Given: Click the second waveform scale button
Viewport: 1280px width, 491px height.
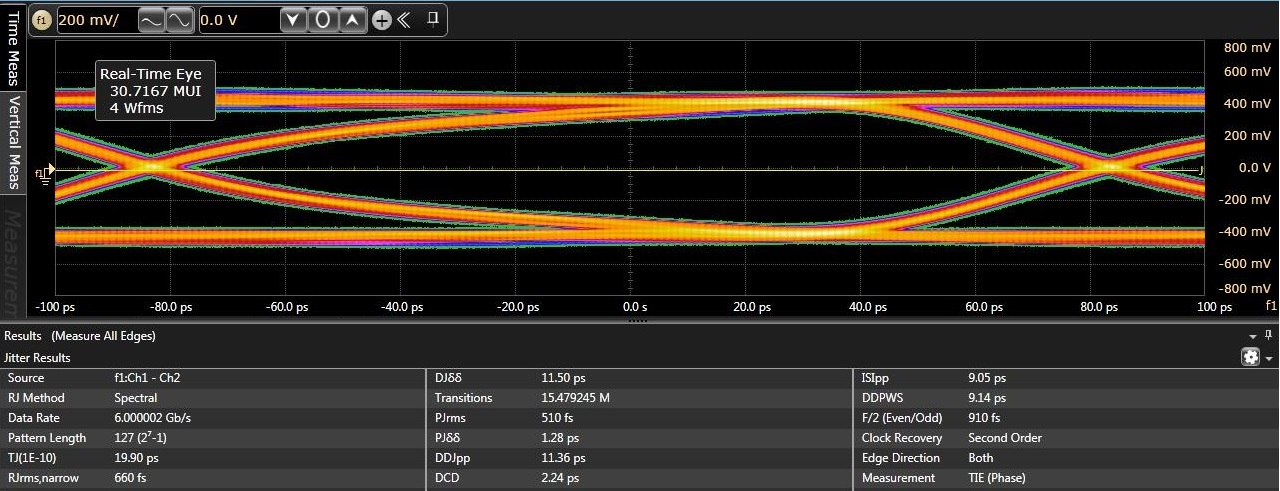Looking at the screenshot, I should [179, 20].
